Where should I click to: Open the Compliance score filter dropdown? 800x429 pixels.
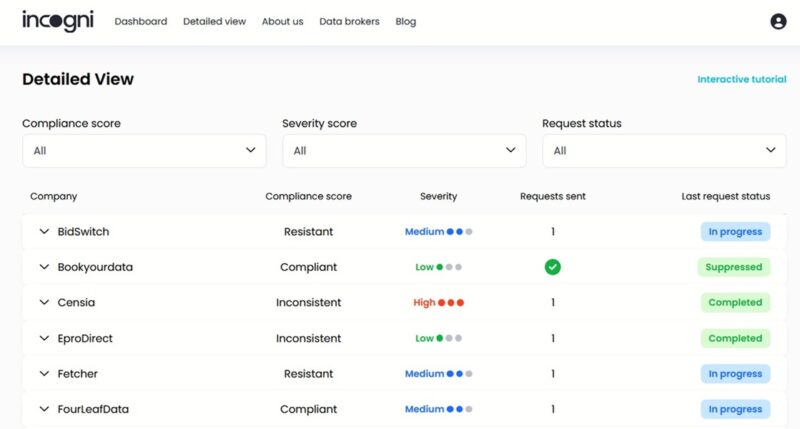pos(144,150)
